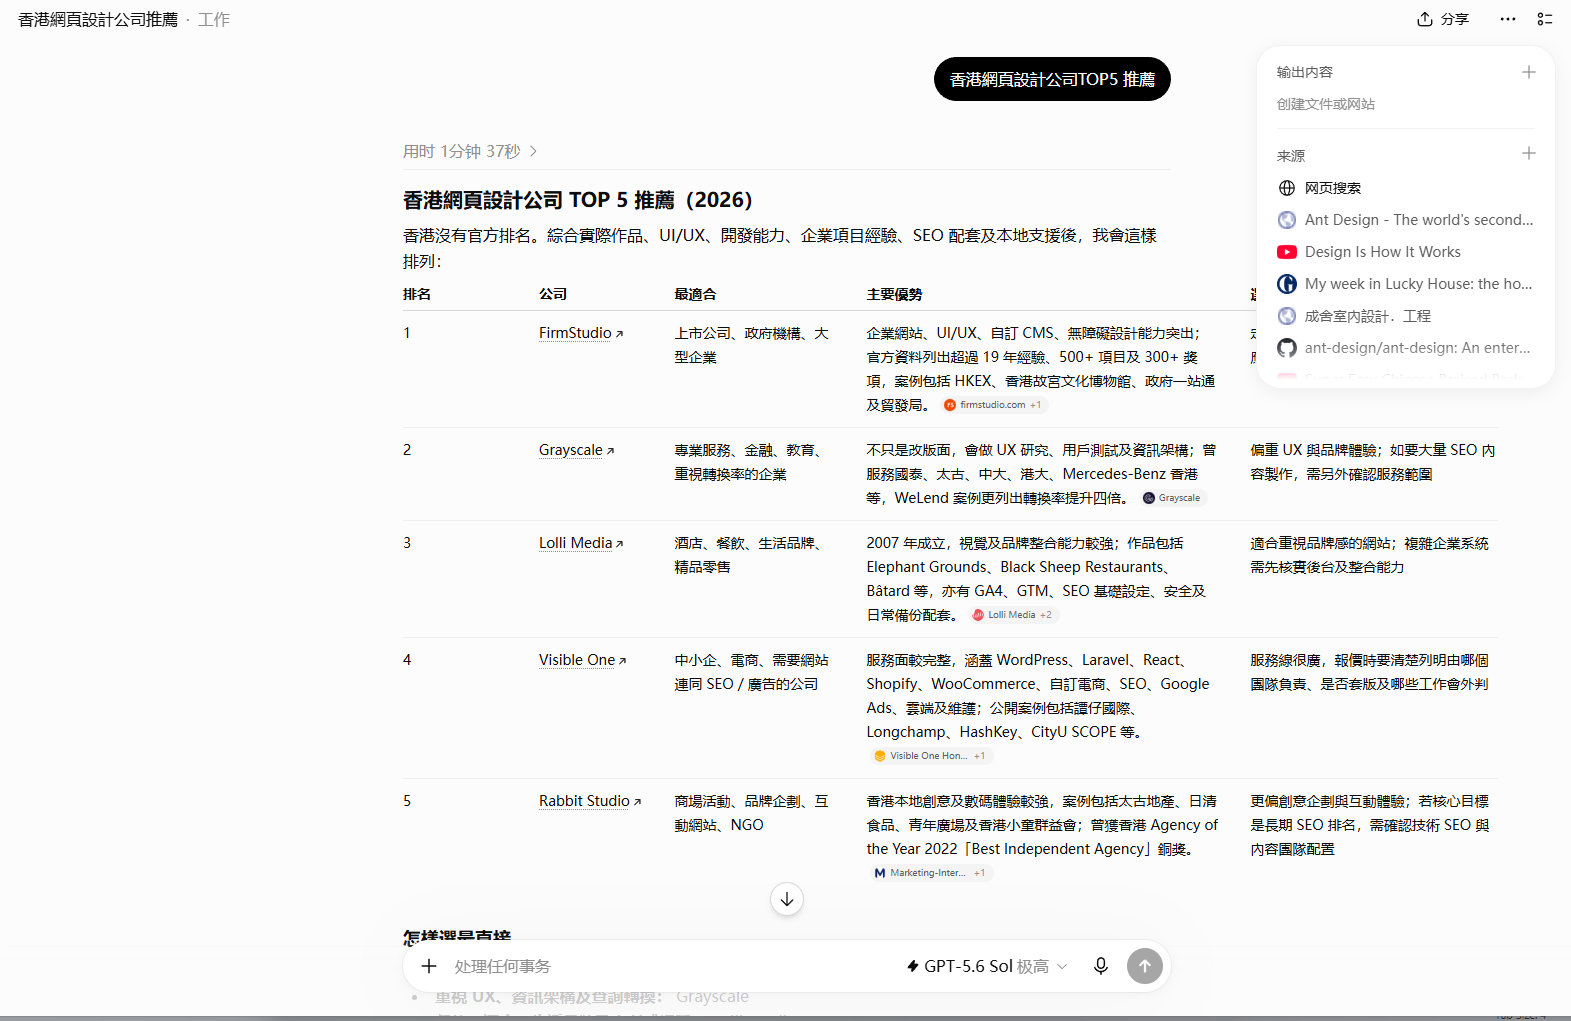Click the 工作 label next to title
The height and width of the screenshot is (1021, 1571).
point(214,19)
